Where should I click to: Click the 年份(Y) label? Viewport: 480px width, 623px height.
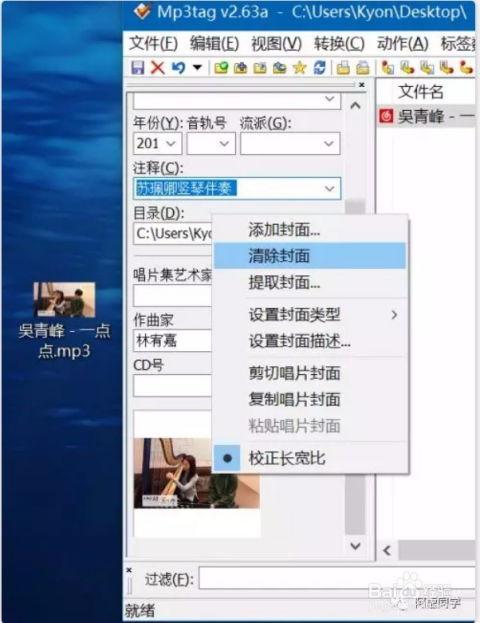pyautogui.click(x=158, y=123)
